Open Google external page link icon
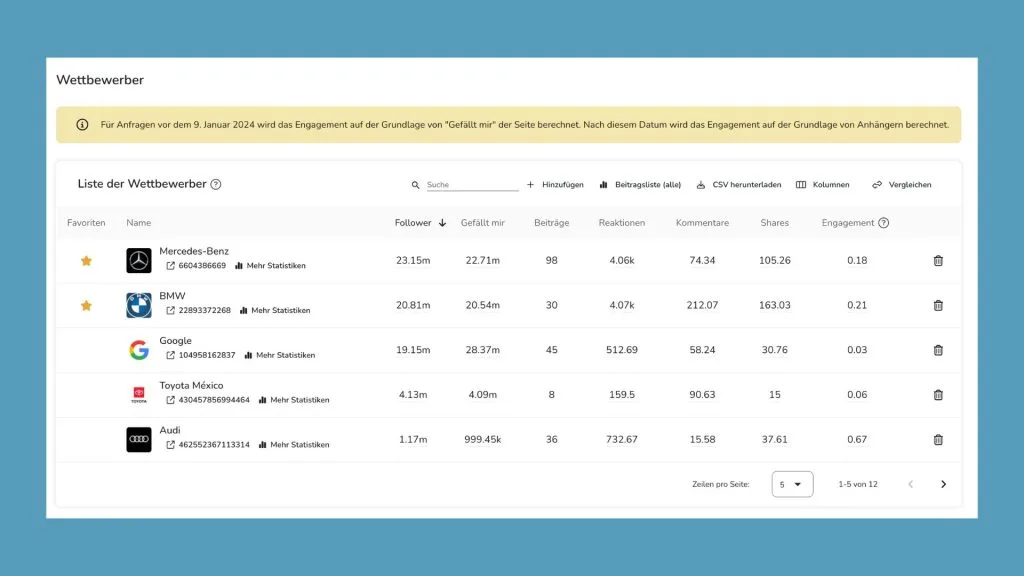Screen dimensions: 1024x576 (170, 355)
